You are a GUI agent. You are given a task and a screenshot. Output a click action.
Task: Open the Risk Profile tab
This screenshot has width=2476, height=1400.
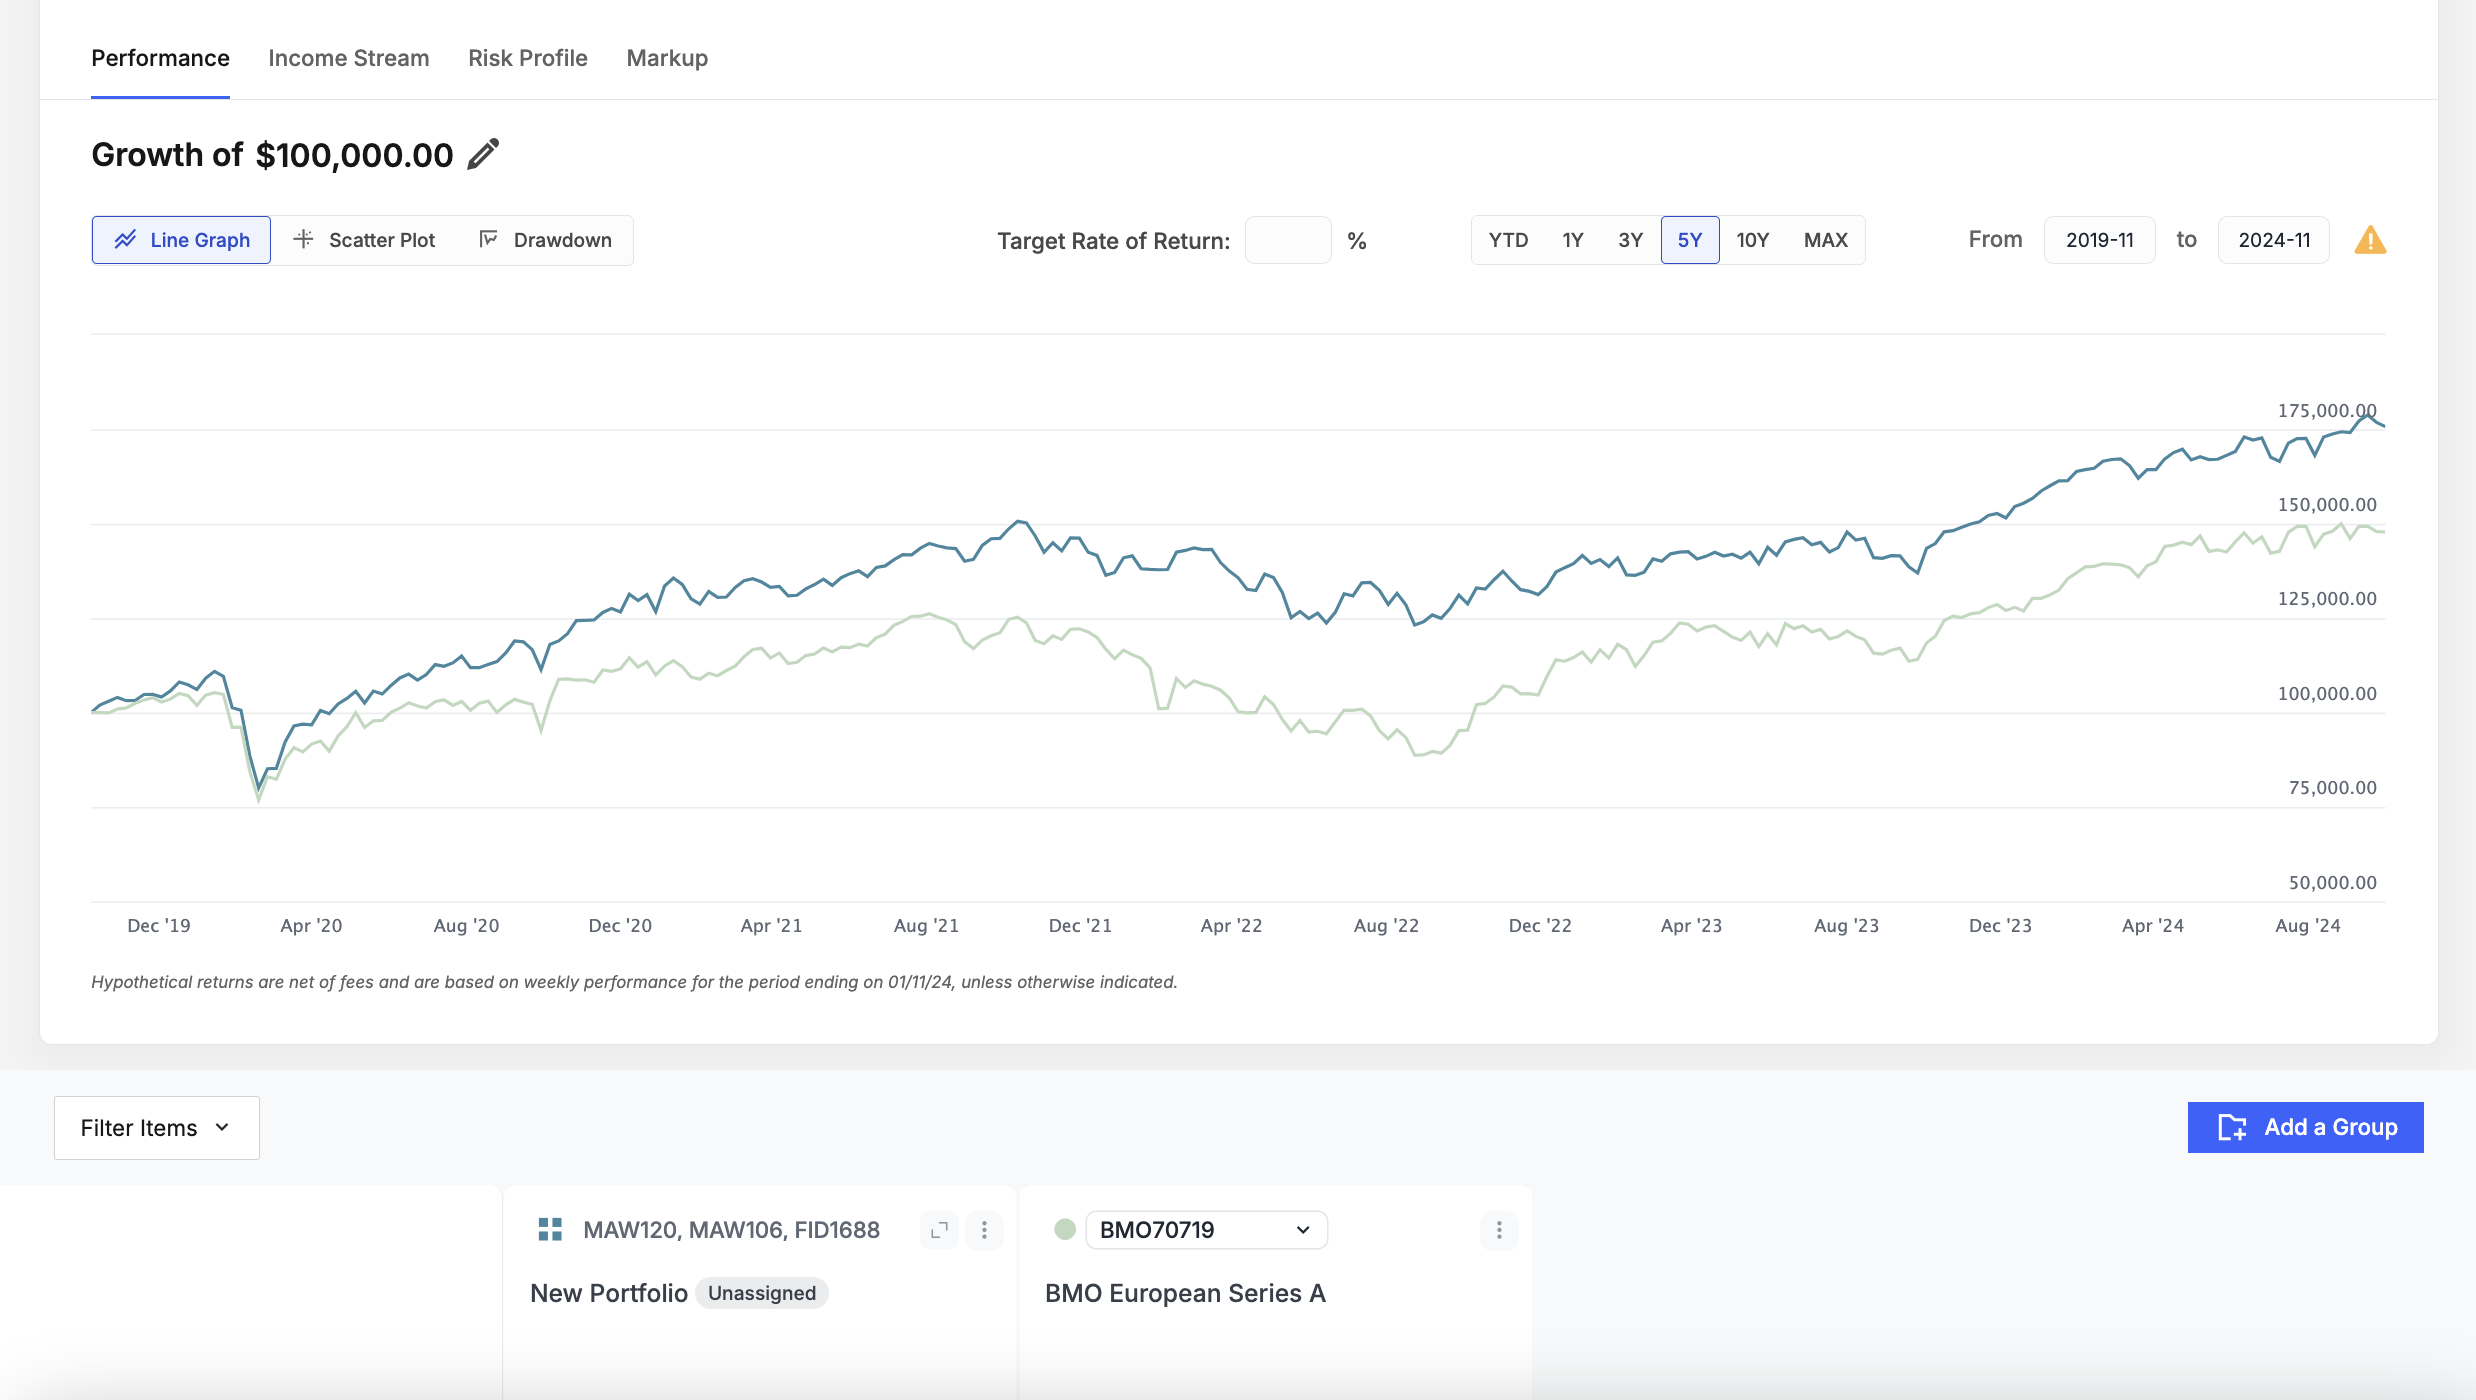click(528, 58)
